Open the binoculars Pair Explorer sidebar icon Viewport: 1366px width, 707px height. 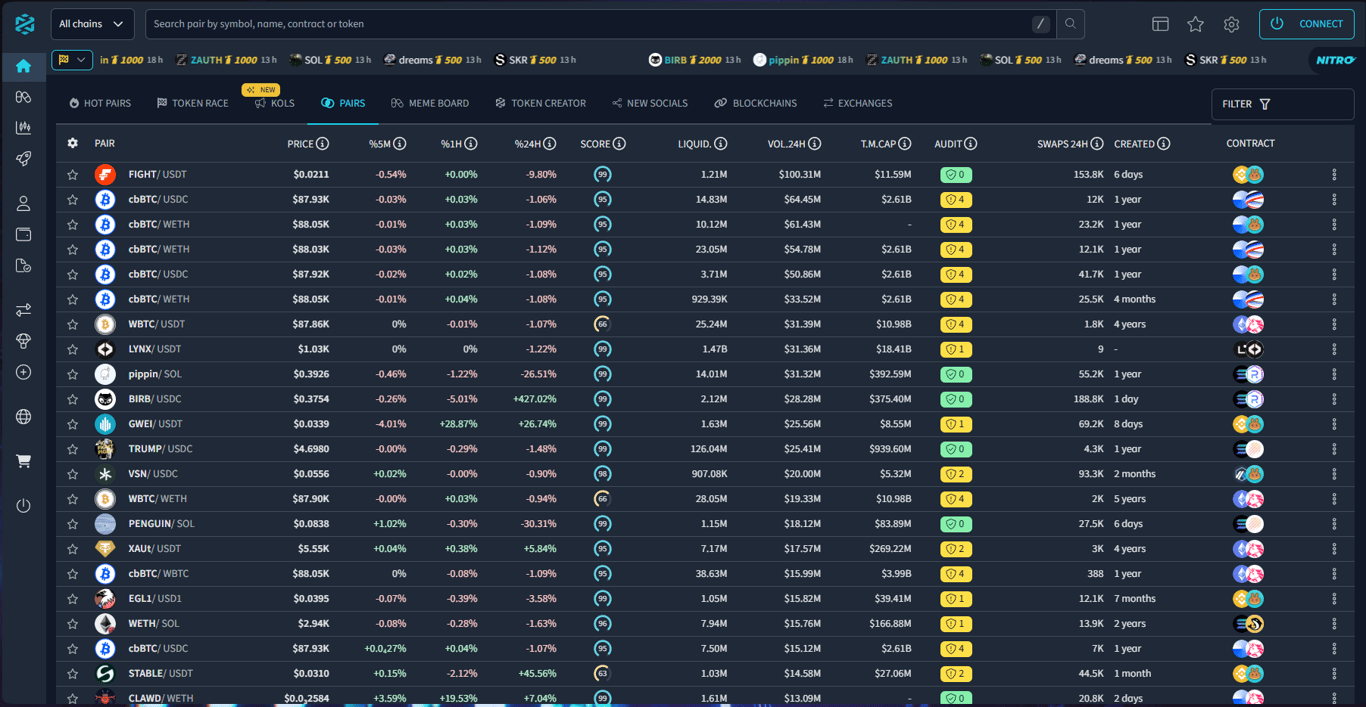coord(23,97)
